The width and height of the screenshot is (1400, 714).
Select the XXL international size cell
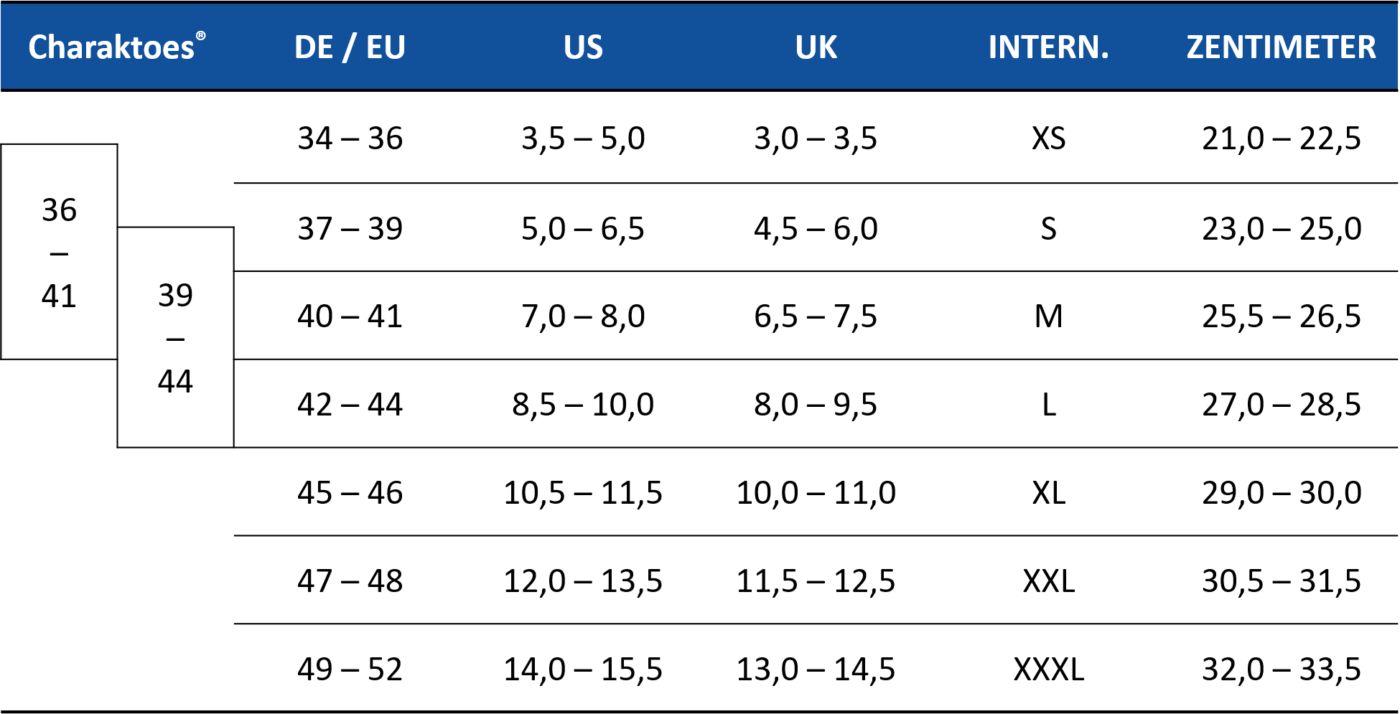(x=1048, y=581)
